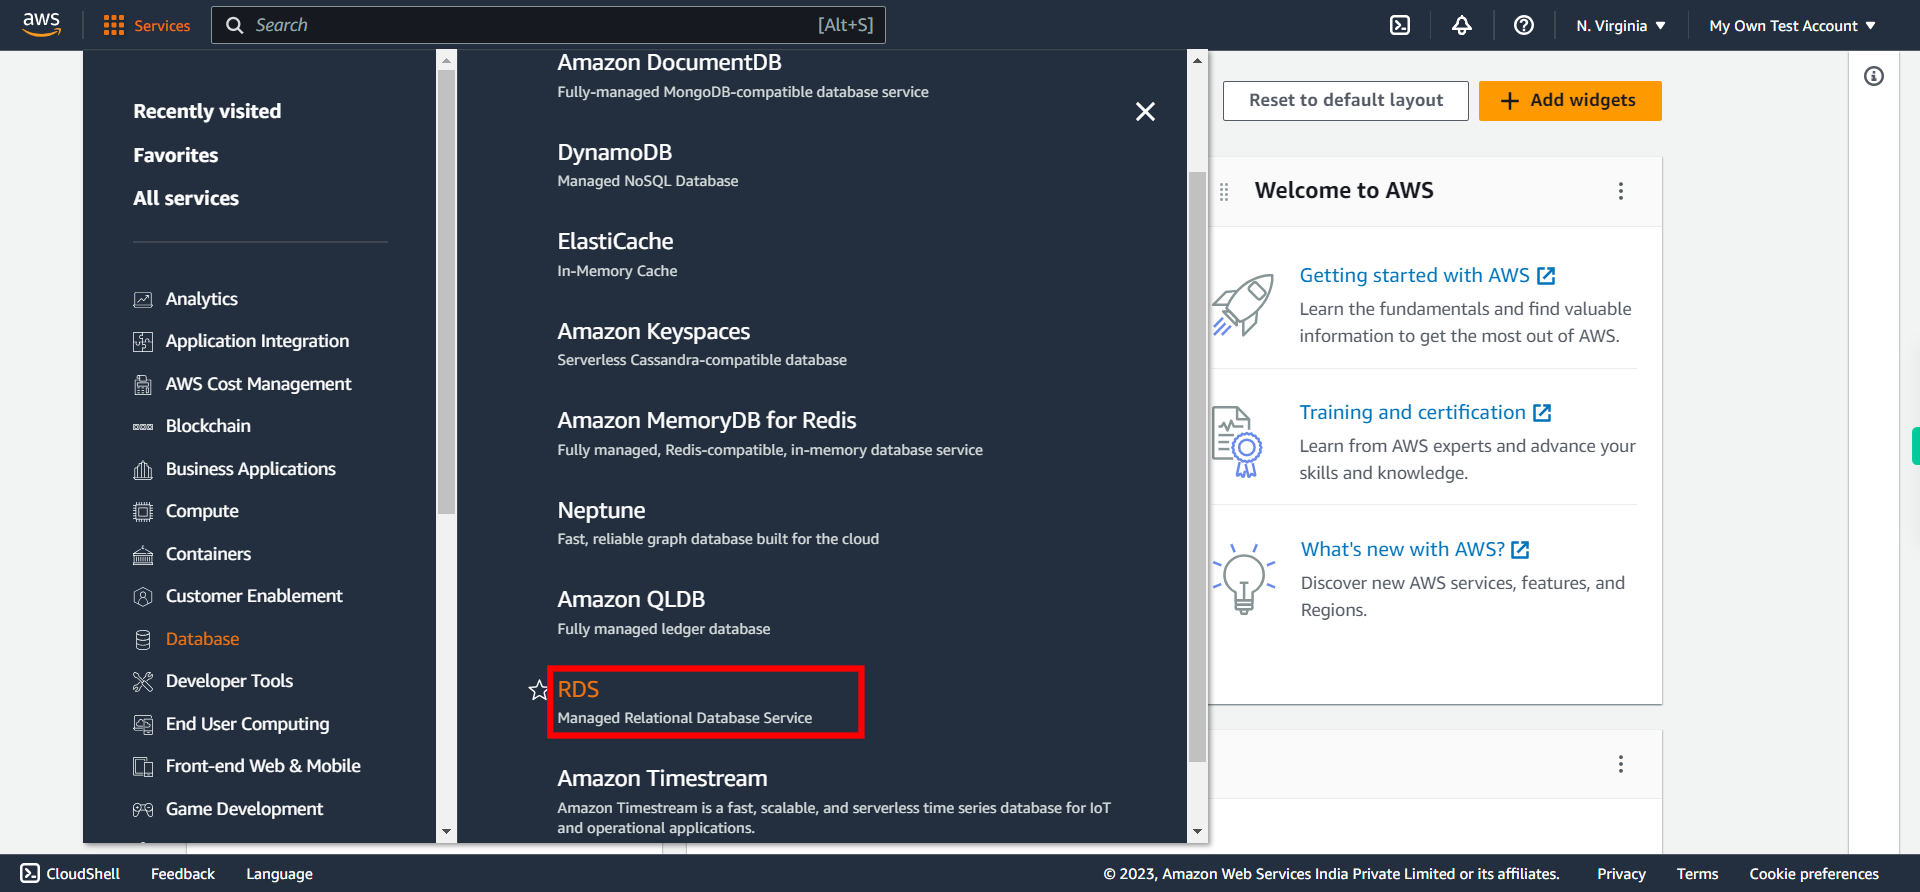Click the category list scroll-down arrow

point(446,832)
